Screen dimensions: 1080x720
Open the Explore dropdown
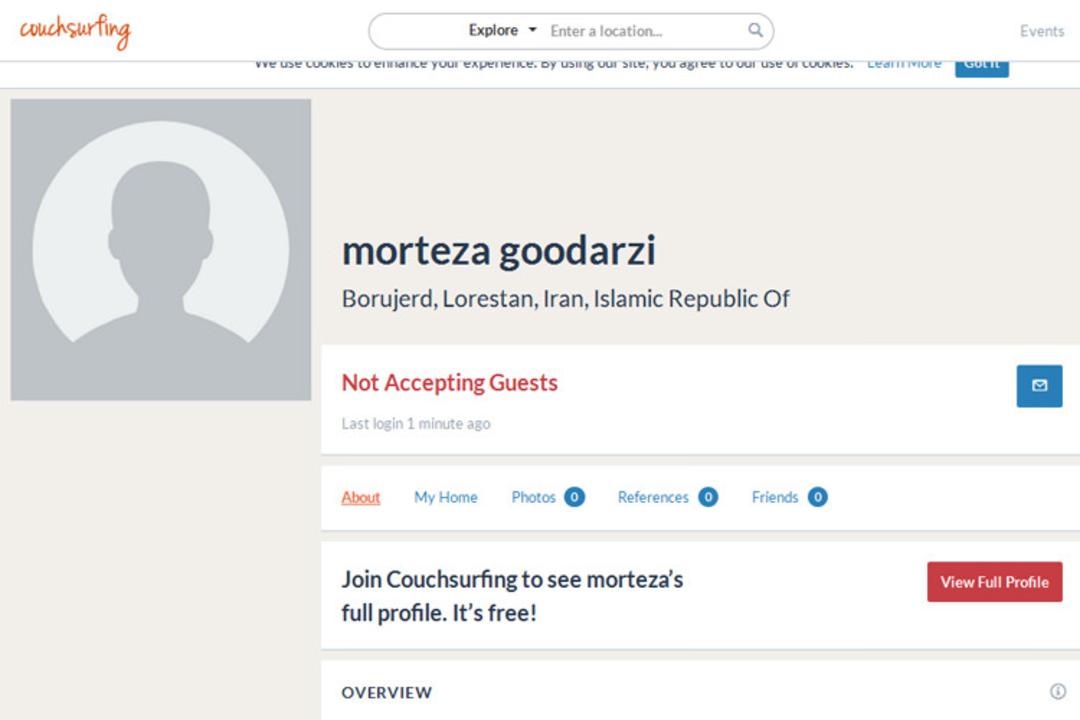click(x=502, y=30)
